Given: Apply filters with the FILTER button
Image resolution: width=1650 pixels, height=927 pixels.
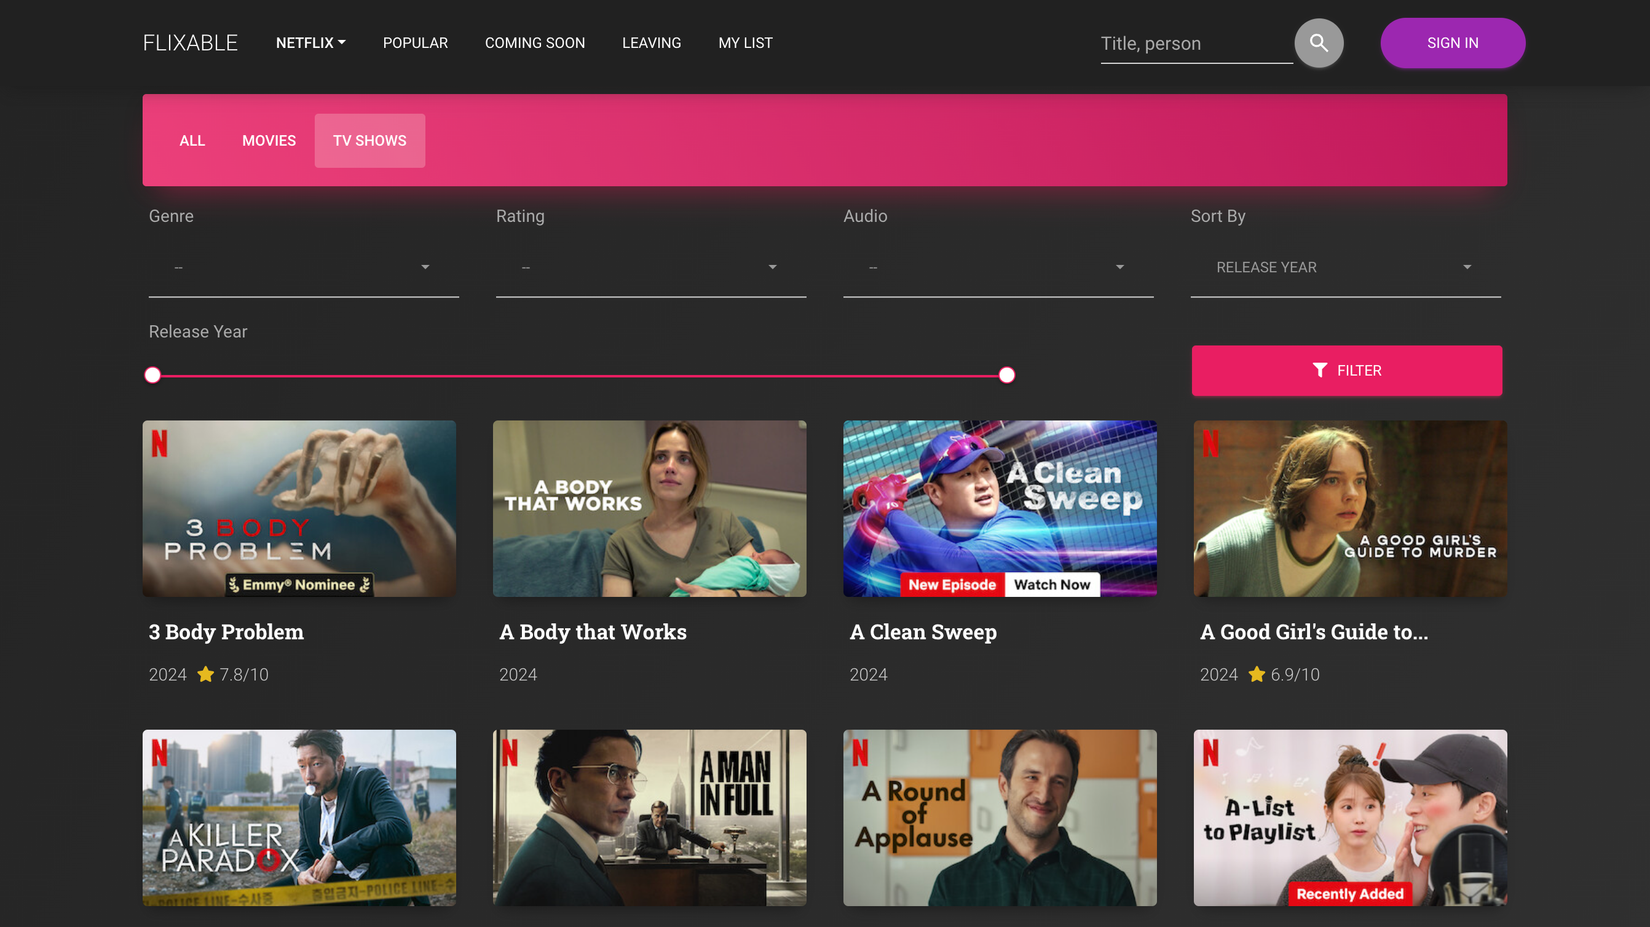Looking at the screenshot, I should pos(1347,371).
